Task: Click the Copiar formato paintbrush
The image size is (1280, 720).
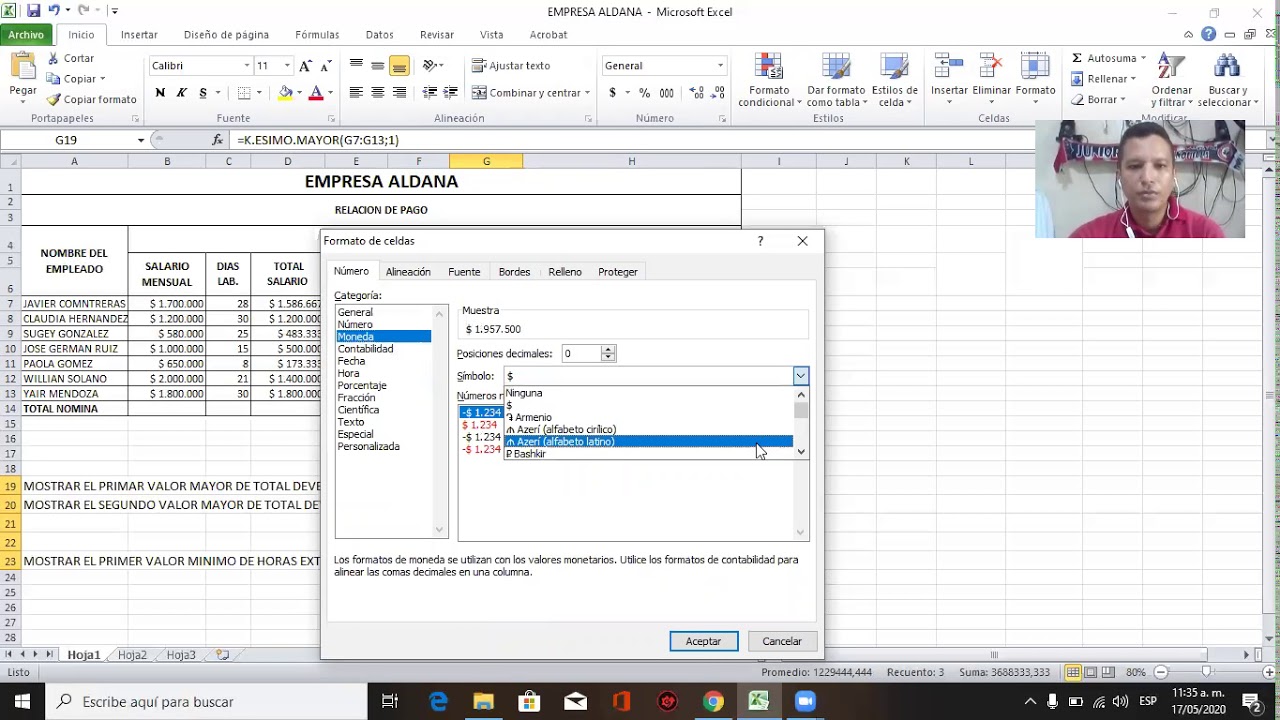Action: coord(54,99)
